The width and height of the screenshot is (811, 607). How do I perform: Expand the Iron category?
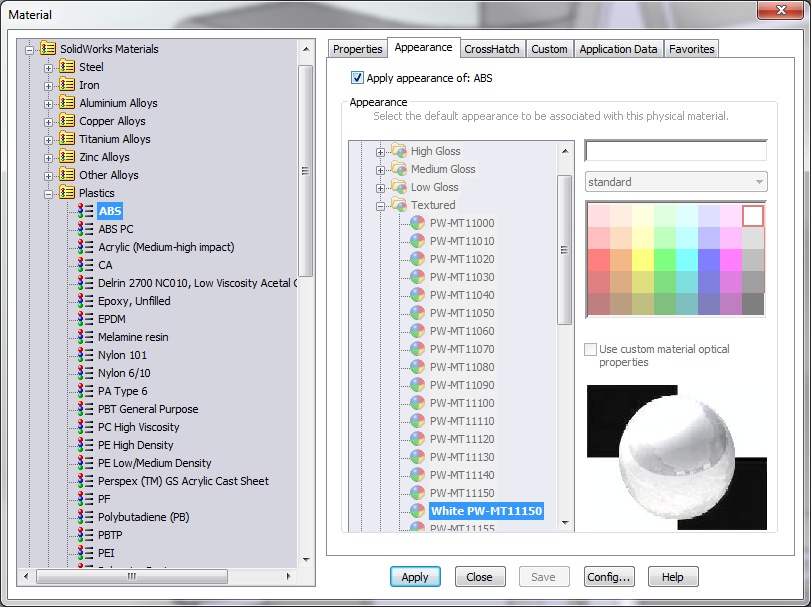click(48, 86)
